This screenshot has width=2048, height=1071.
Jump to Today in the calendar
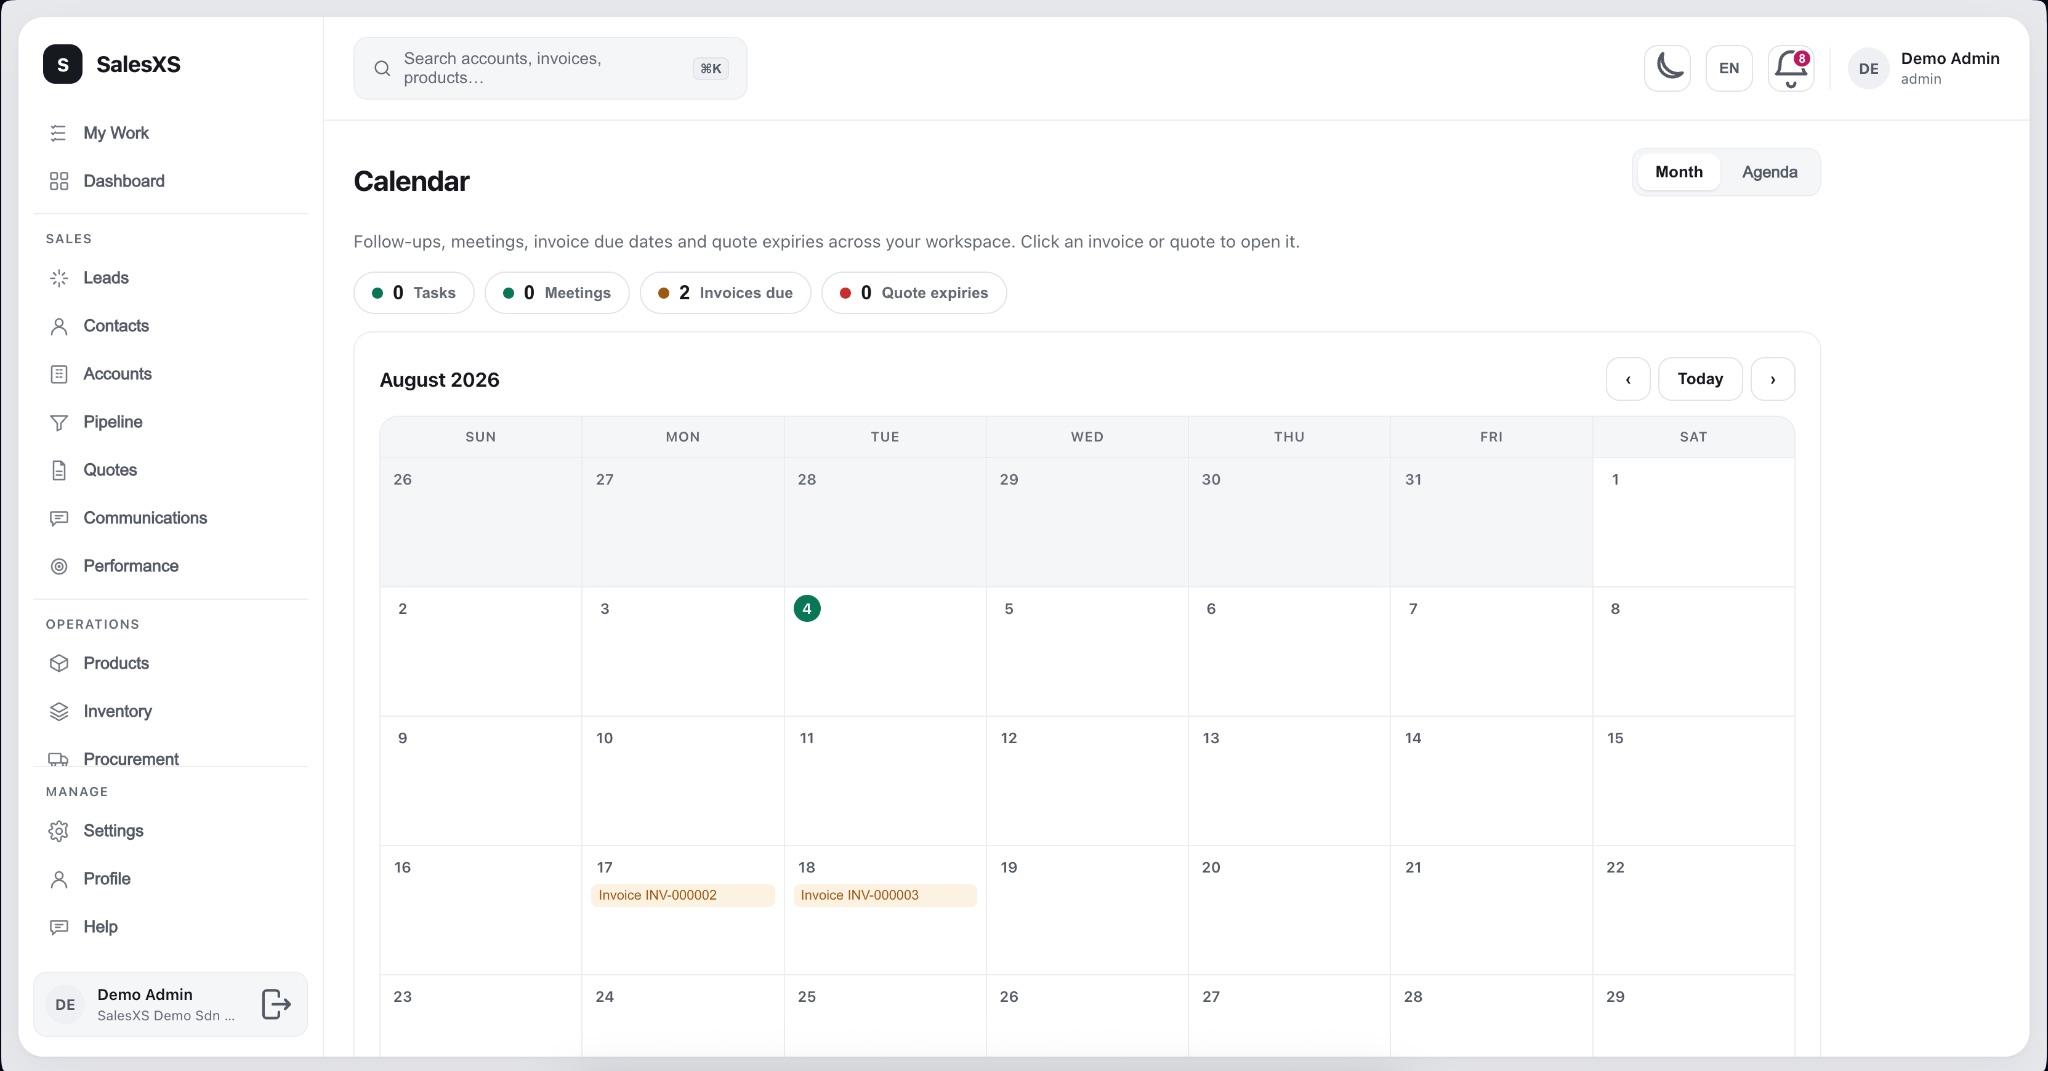click(1700, 379)
